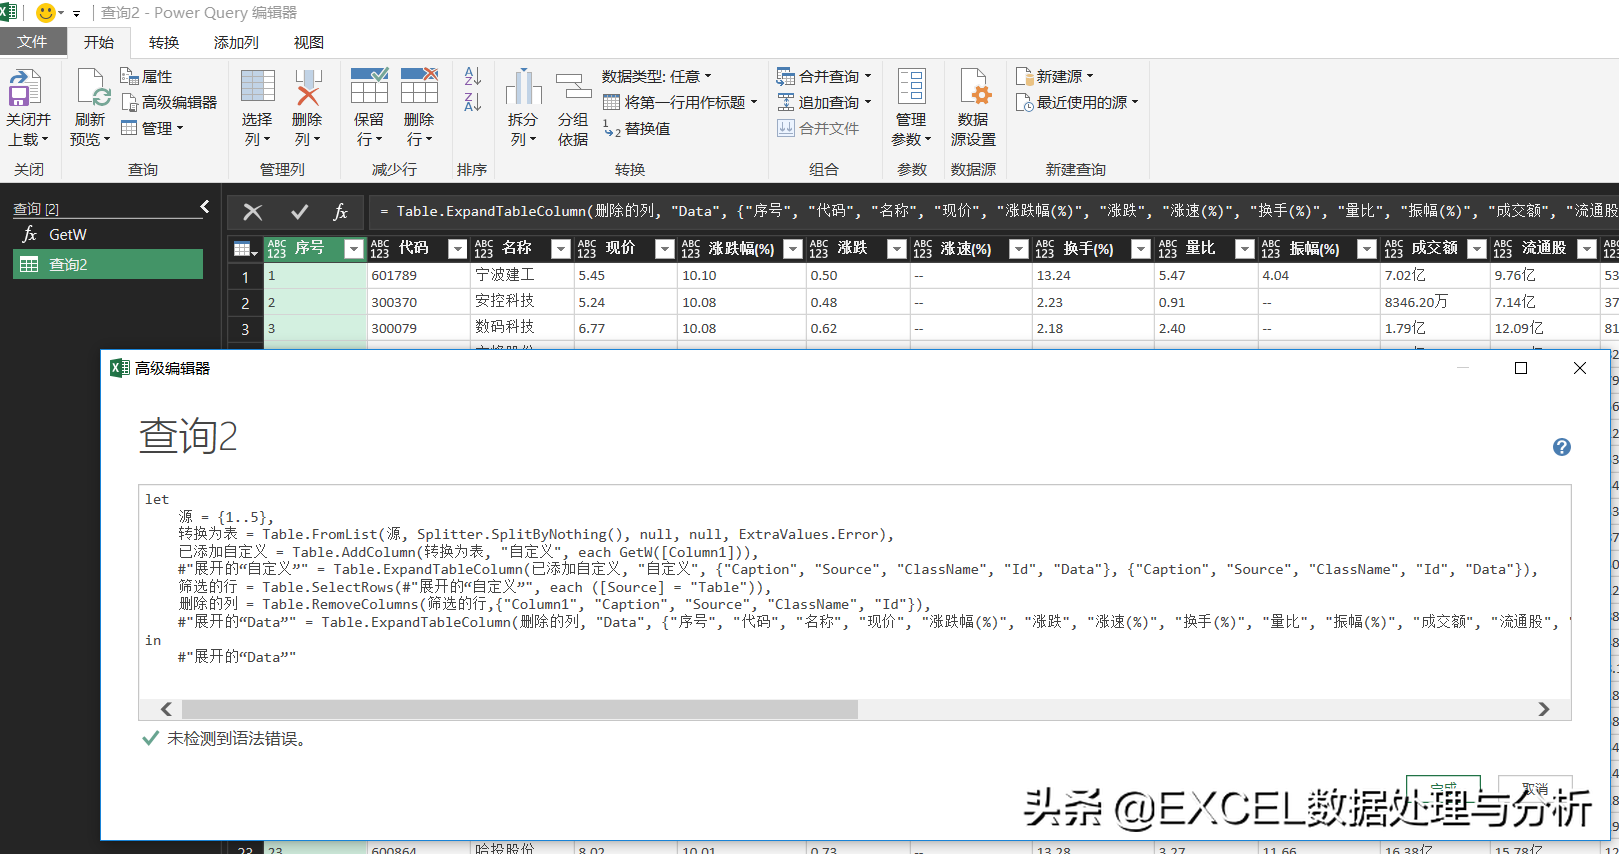Select the GetW function query
Screen dimensions: 1619x854
click(108, 234)
